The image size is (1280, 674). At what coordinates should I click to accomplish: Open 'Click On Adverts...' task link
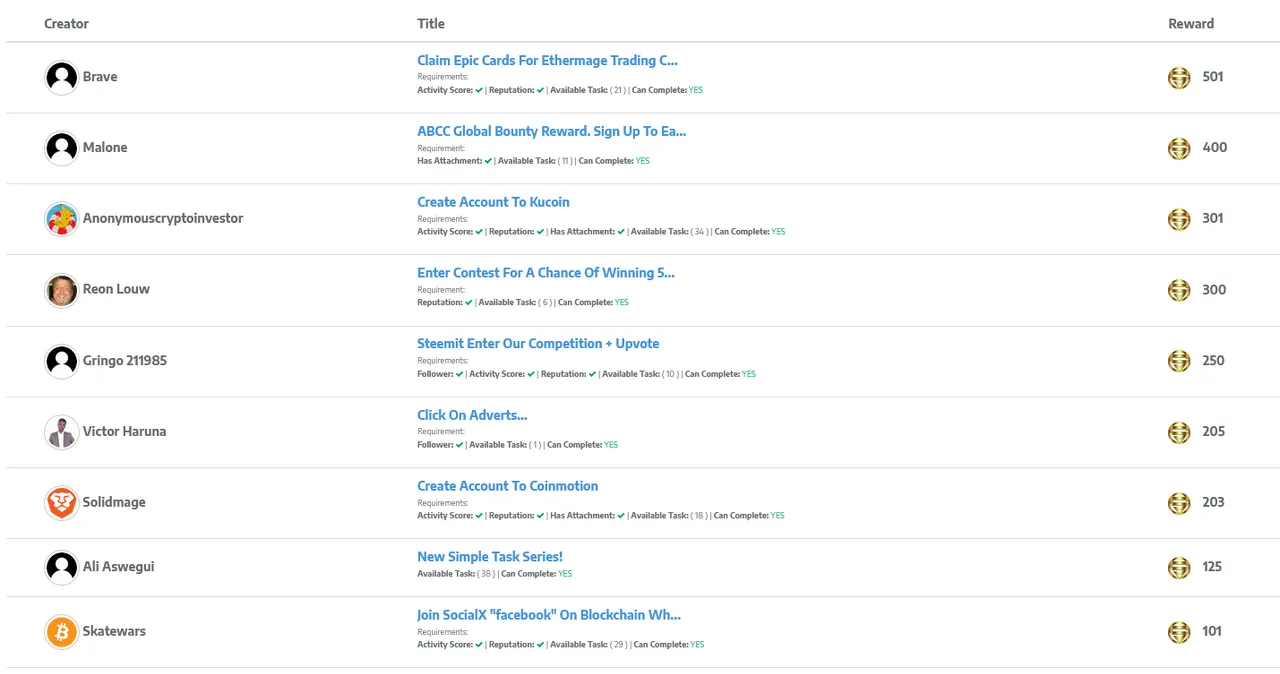pos(472,415)
